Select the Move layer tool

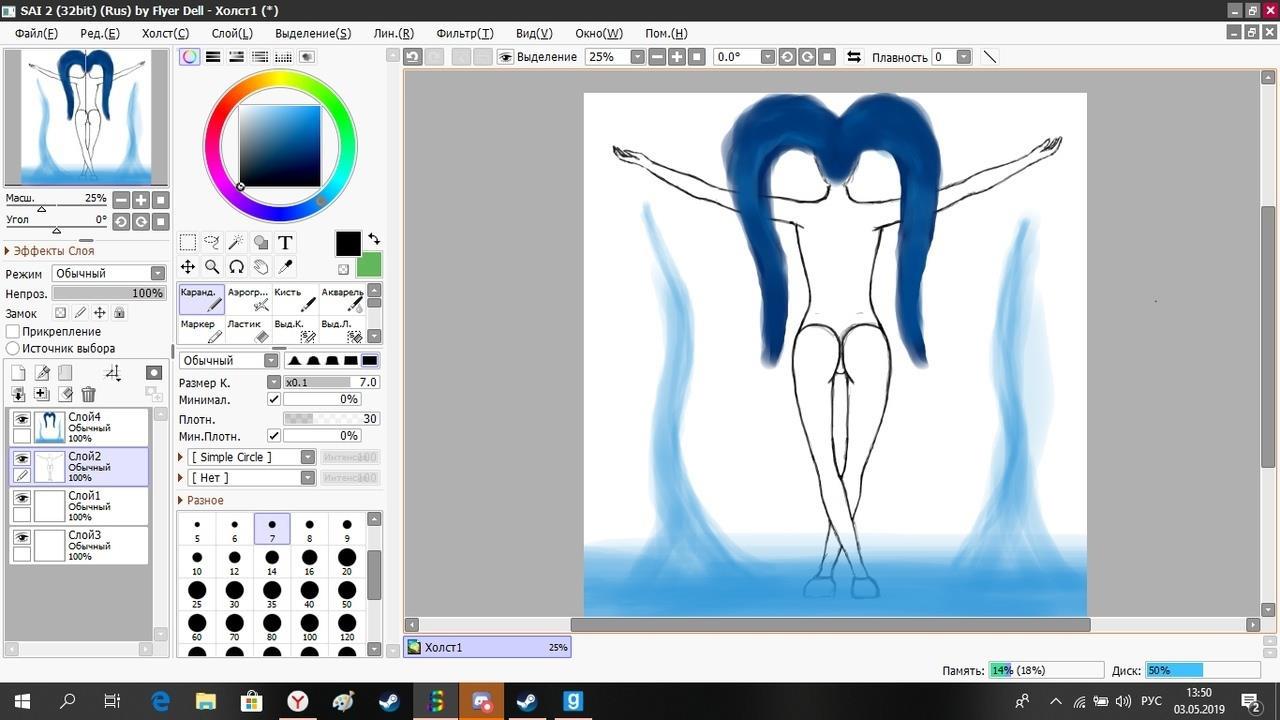187,267
